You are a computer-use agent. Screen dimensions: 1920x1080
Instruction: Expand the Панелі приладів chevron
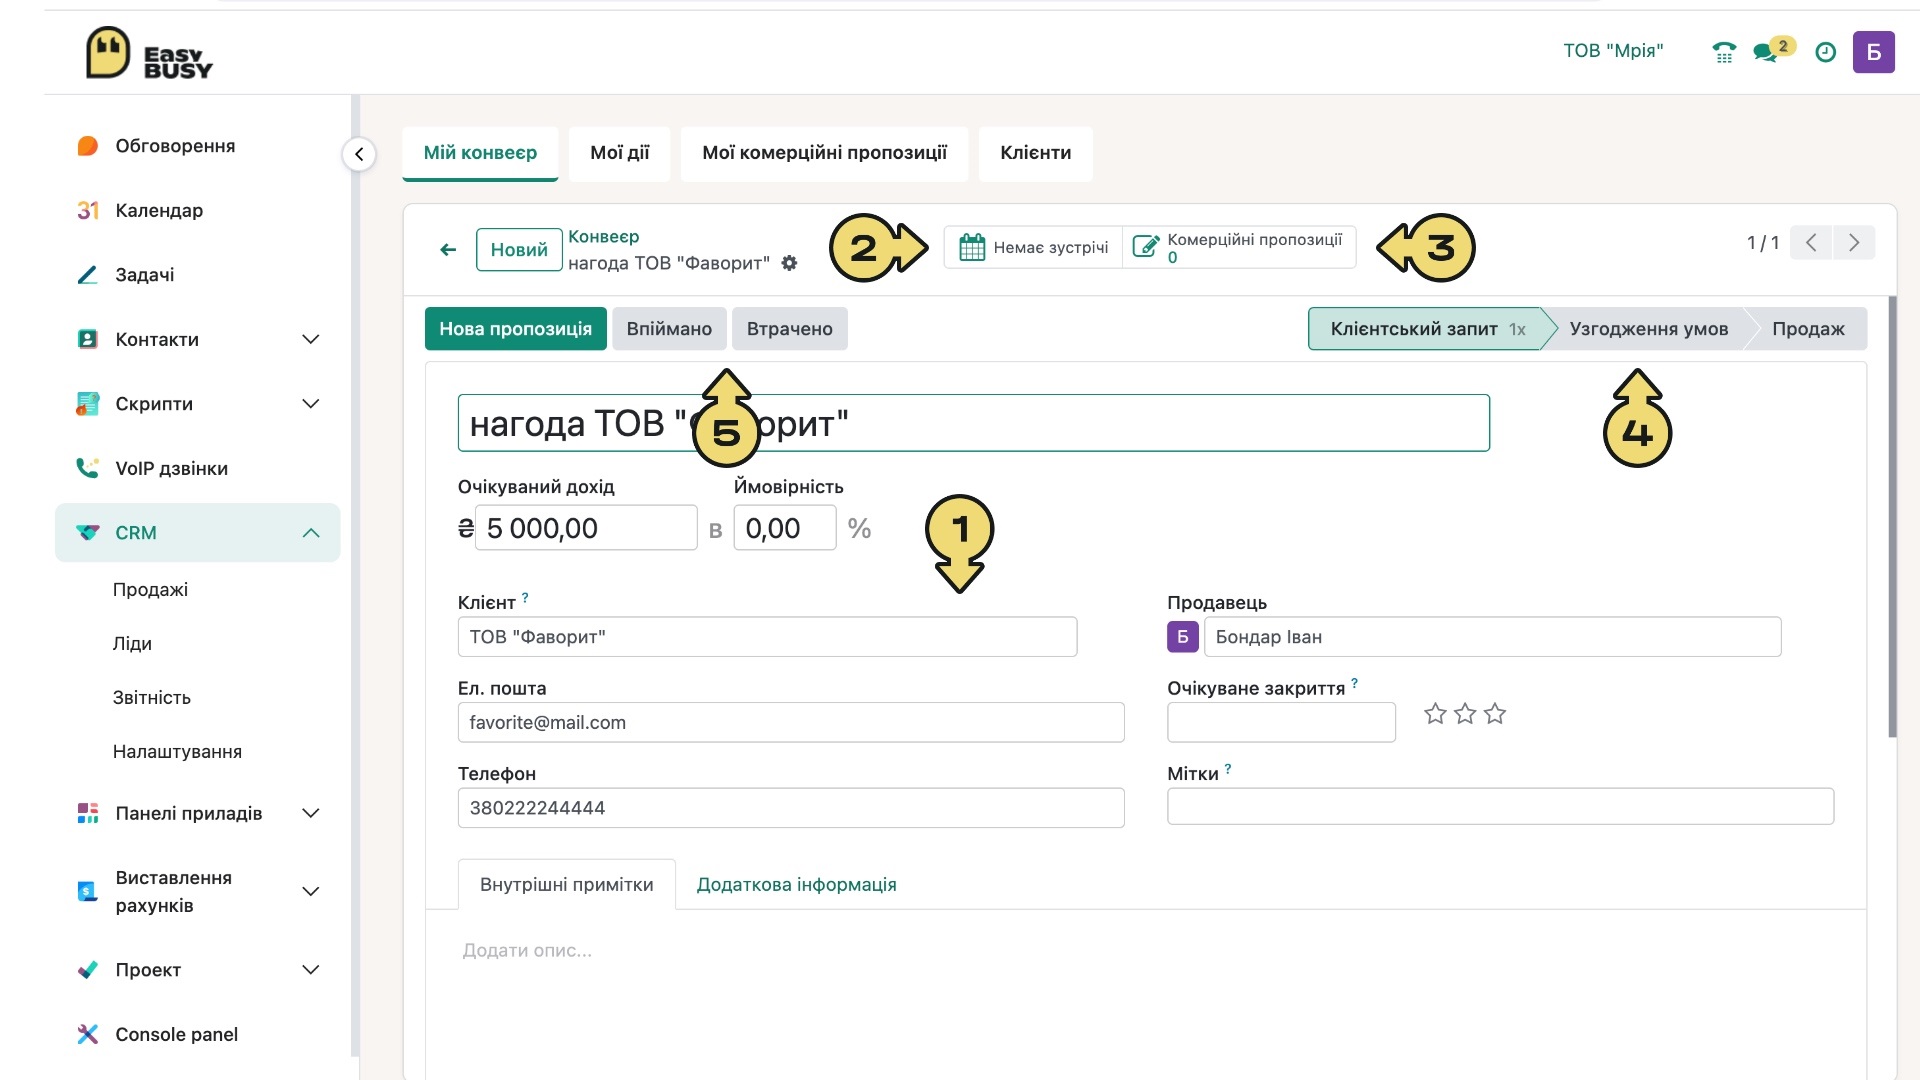(x=311, y=814)
